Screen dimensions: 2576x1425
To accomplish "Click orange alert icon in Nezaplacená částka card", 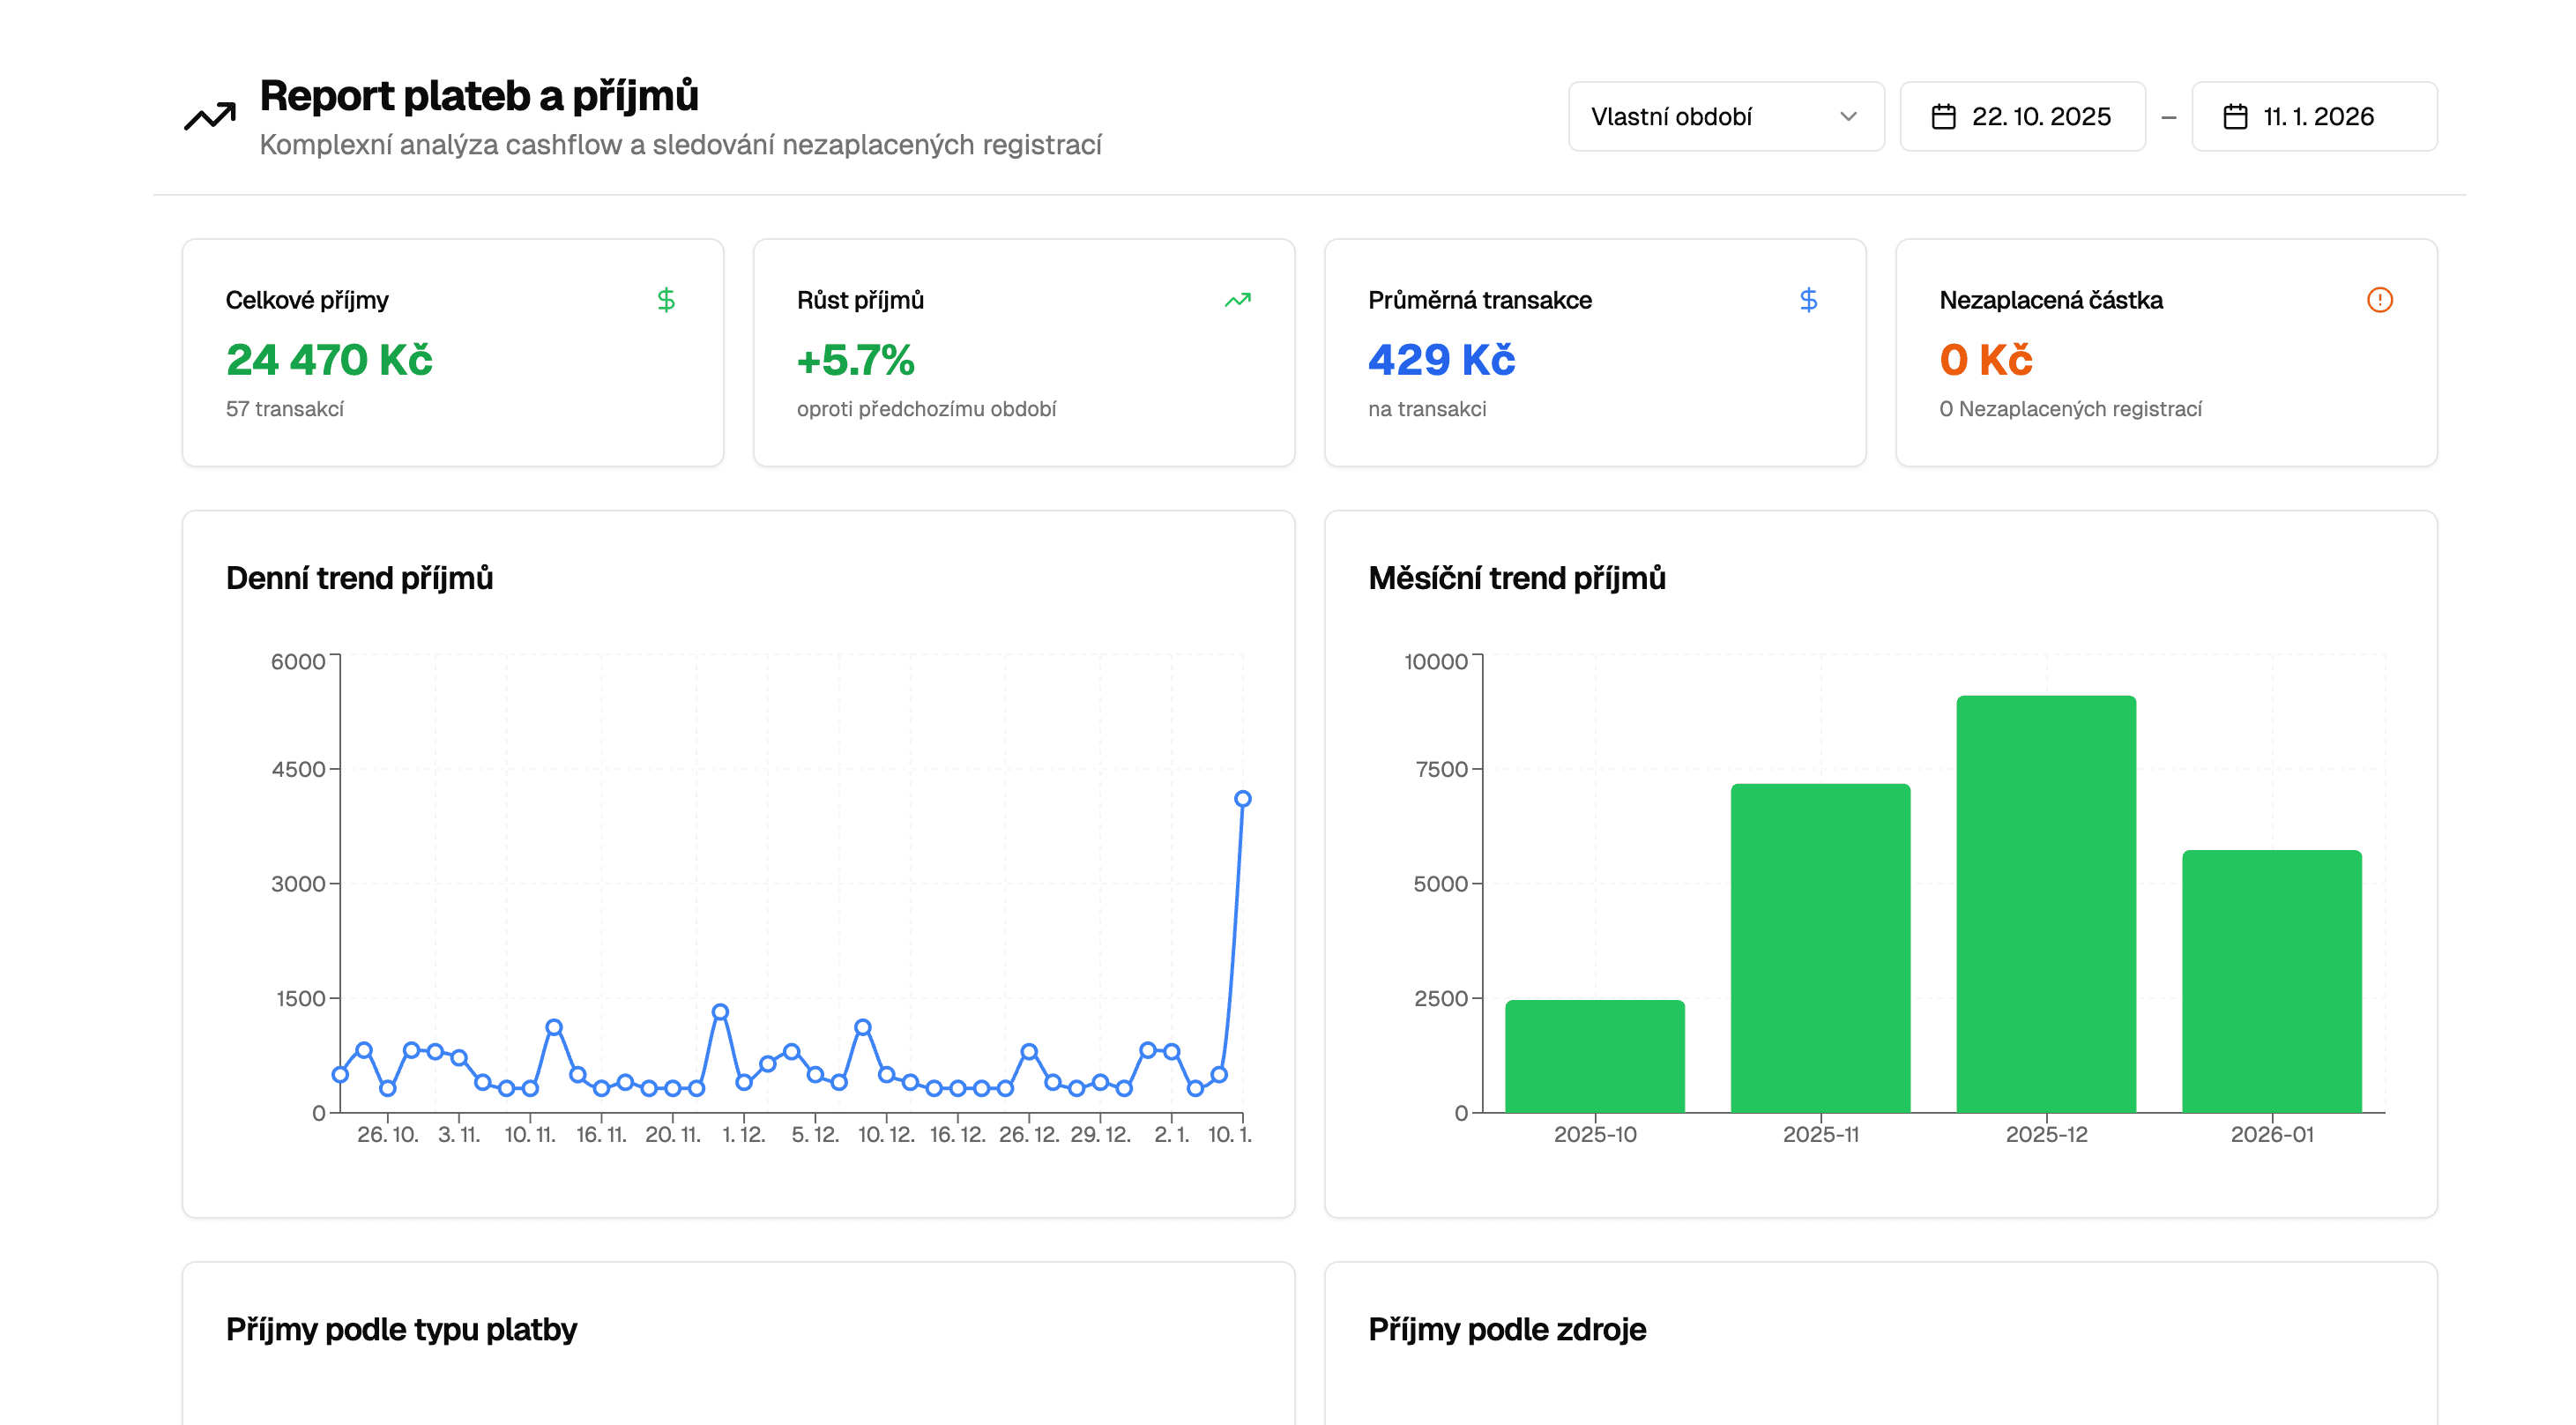I will [x=2379, y=300].
